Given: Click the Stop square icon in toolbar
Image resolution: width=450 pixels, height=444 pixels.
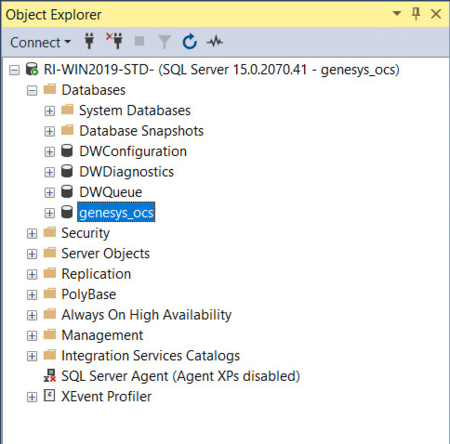Looking at the screenshot, I should pyautogui.click(x=139, y=41).
